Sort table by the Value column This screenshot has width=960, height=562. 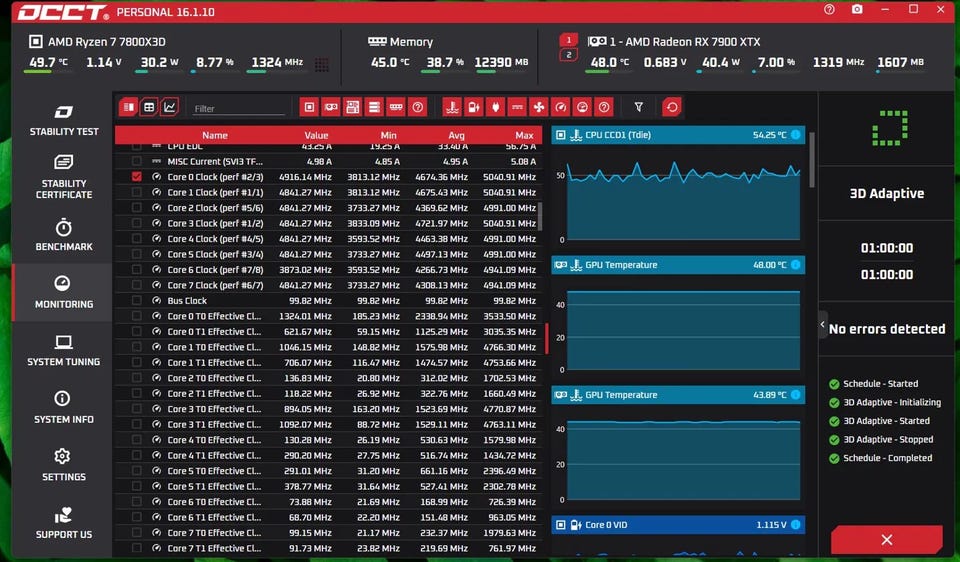click(x=316, y=135)
